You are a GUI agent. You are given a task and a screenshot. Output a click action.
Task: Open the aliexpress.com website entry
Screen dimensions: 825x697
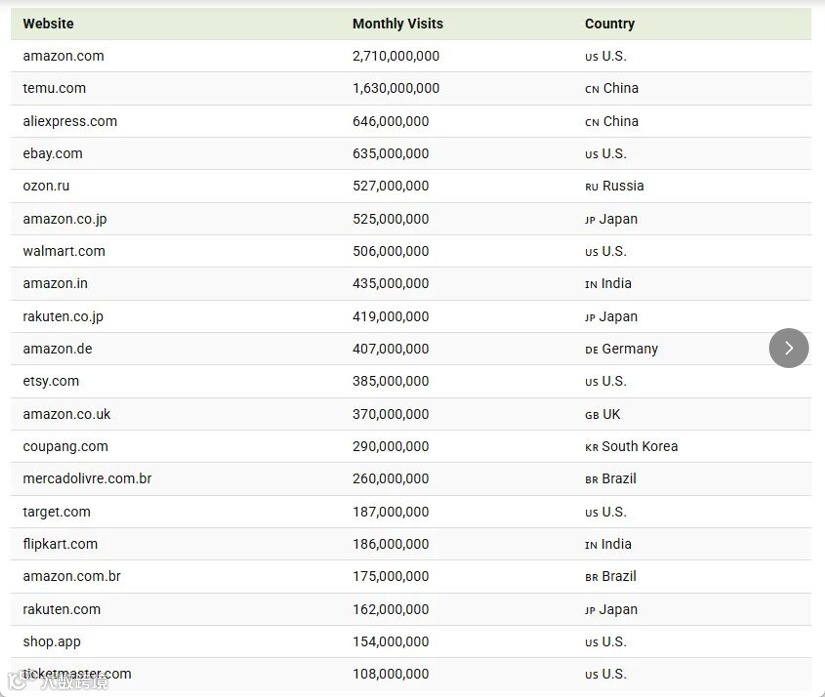pos(70,121)
